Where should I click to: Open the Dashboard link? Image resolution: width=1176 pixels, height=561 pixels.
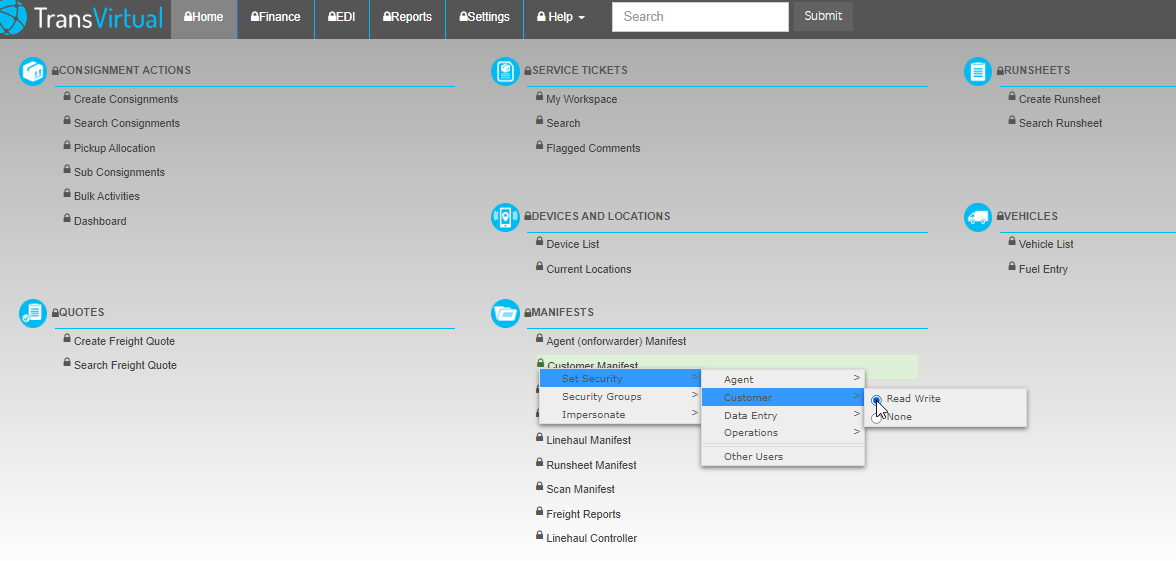pyautogui.click(x=100, y=221)
